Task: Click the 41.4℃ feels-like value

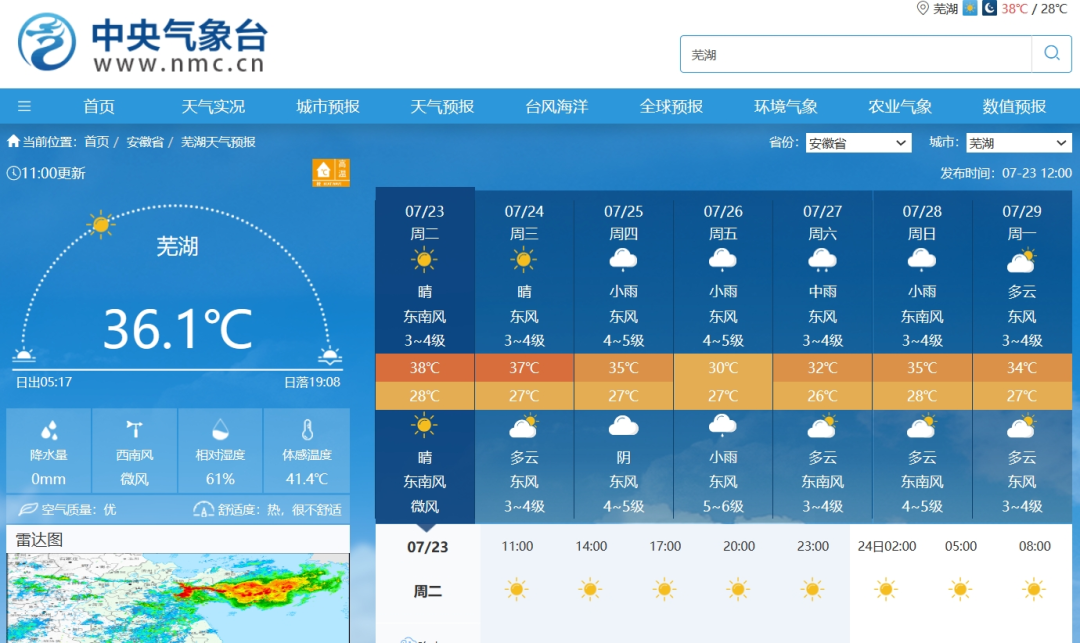Action: tap(307, 478)
